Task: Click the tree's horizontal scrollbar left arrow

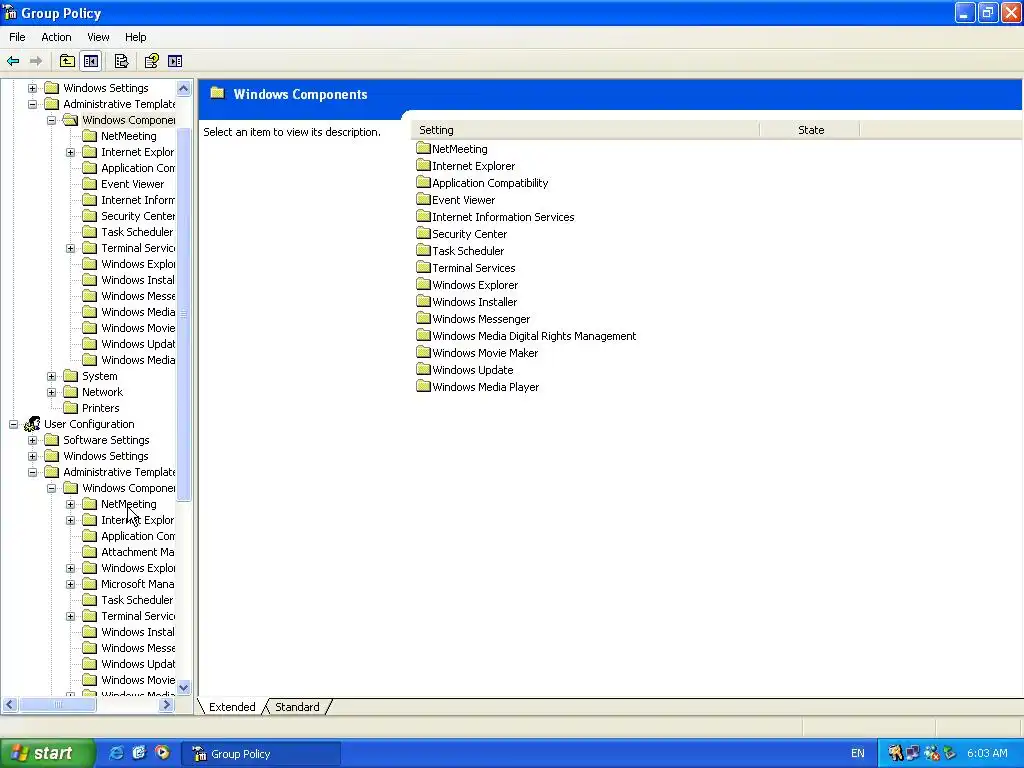Action: 10,705
